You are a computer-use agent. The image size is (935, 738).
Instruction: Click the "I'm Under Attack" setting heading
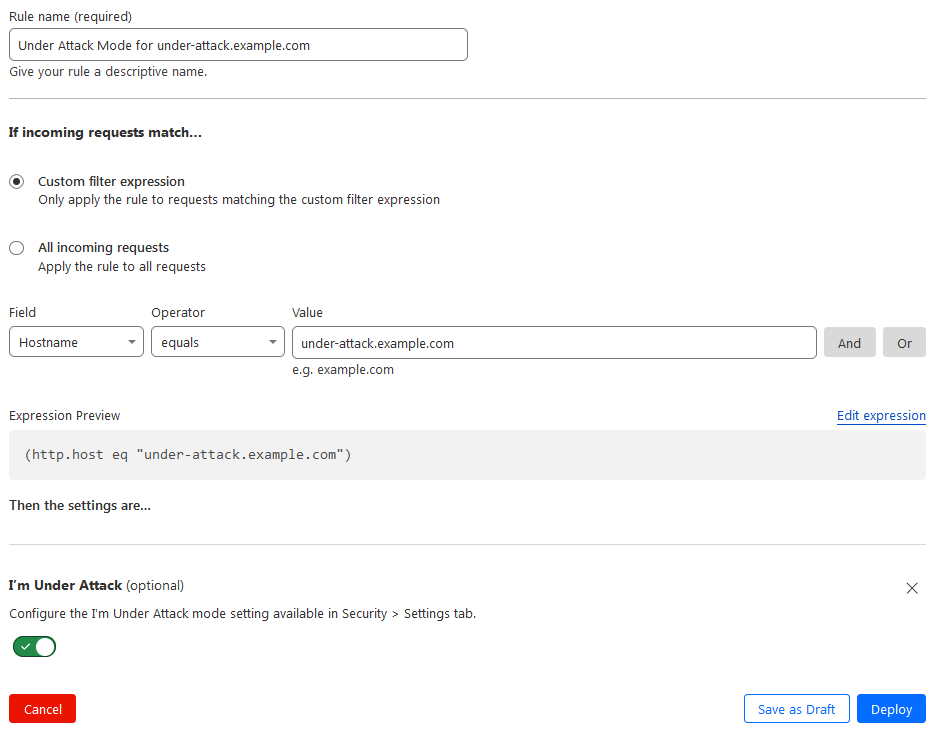coord(65,586)
